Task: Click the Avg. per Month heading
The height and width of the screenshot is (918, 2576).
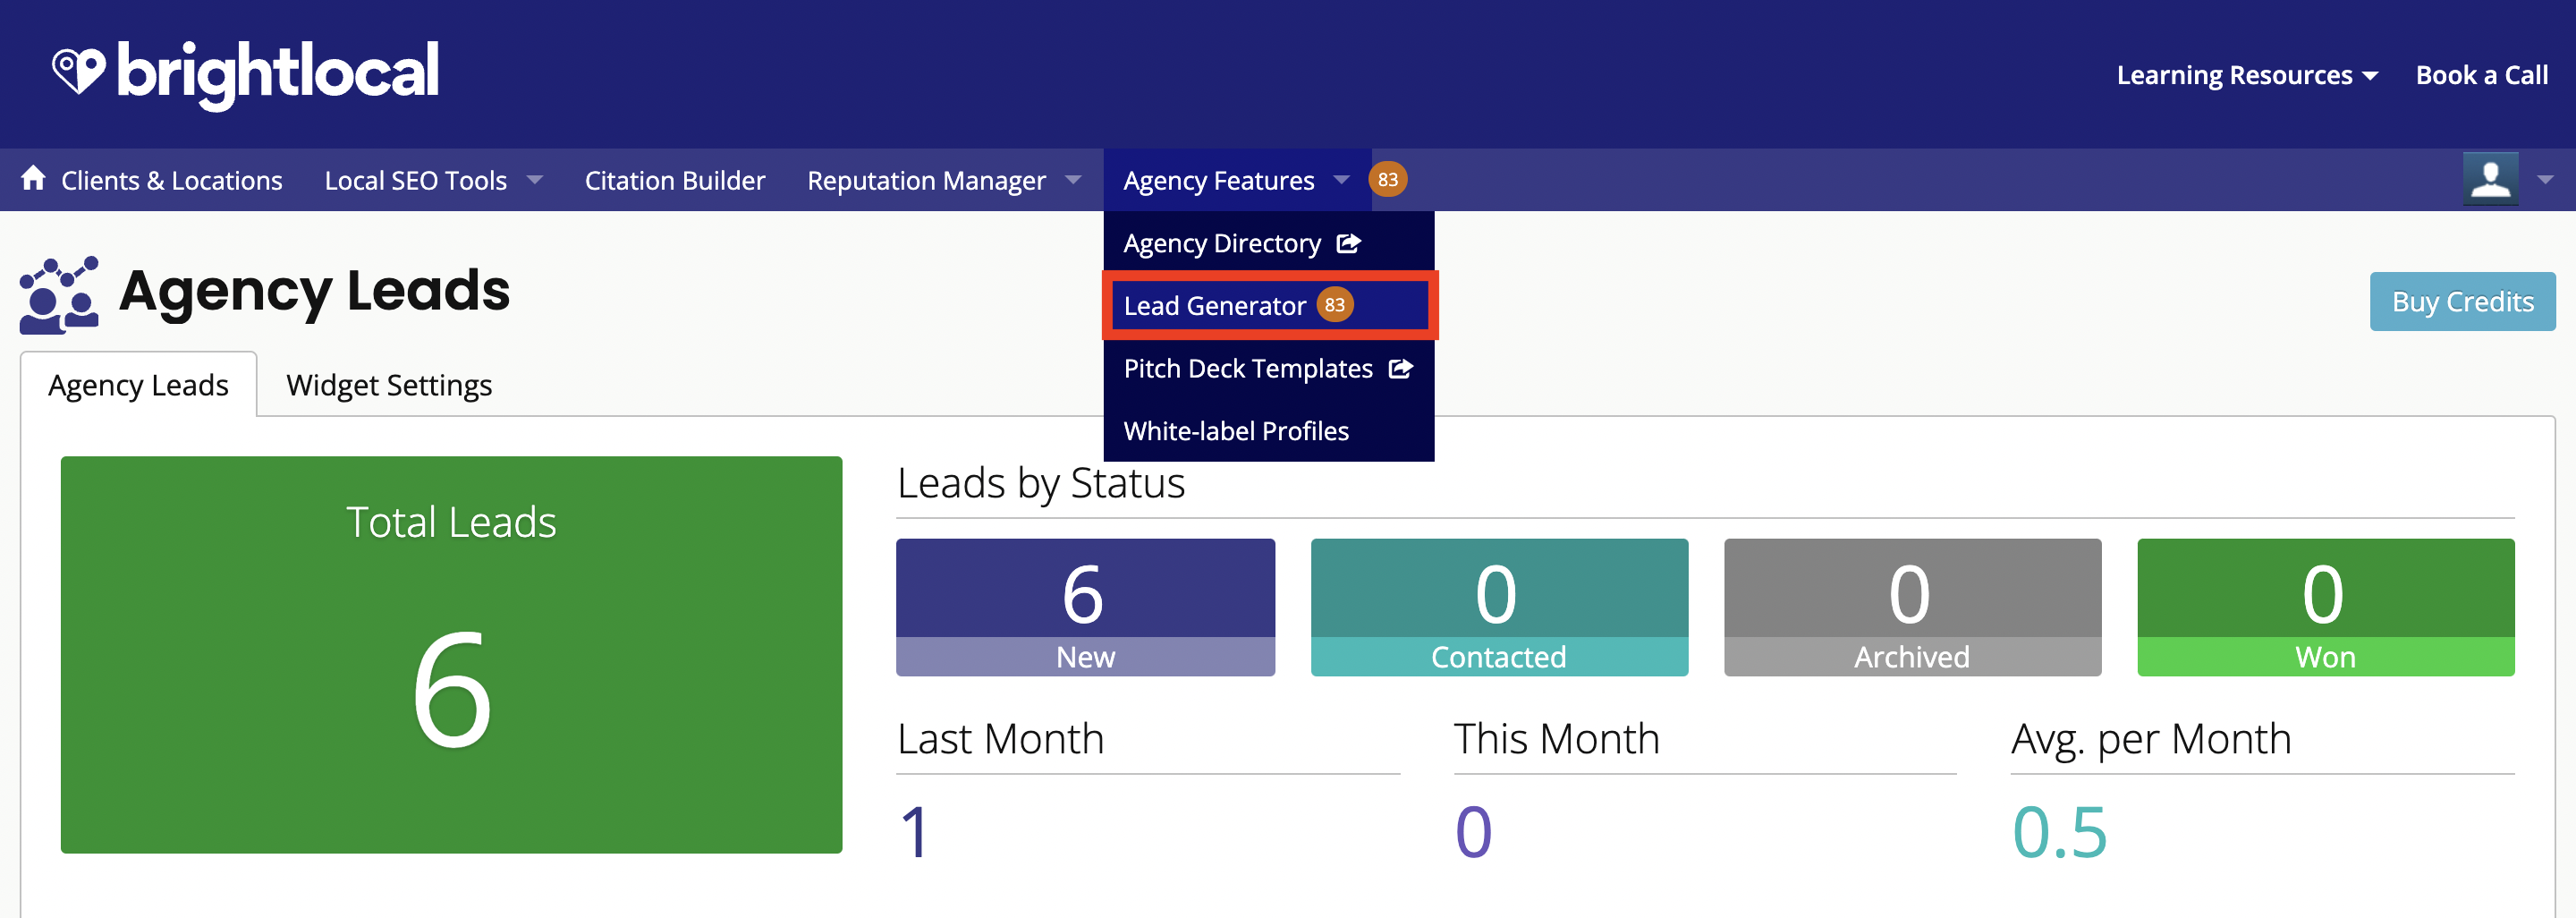Action: tap(2151, 741)
